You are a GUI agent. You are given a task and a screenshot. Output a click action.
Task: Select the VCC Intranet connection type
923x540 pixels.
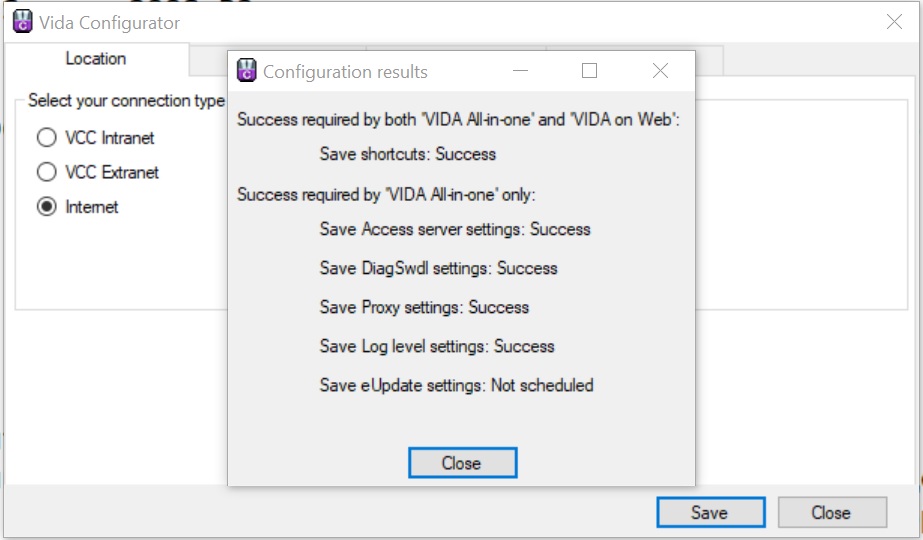47,138
